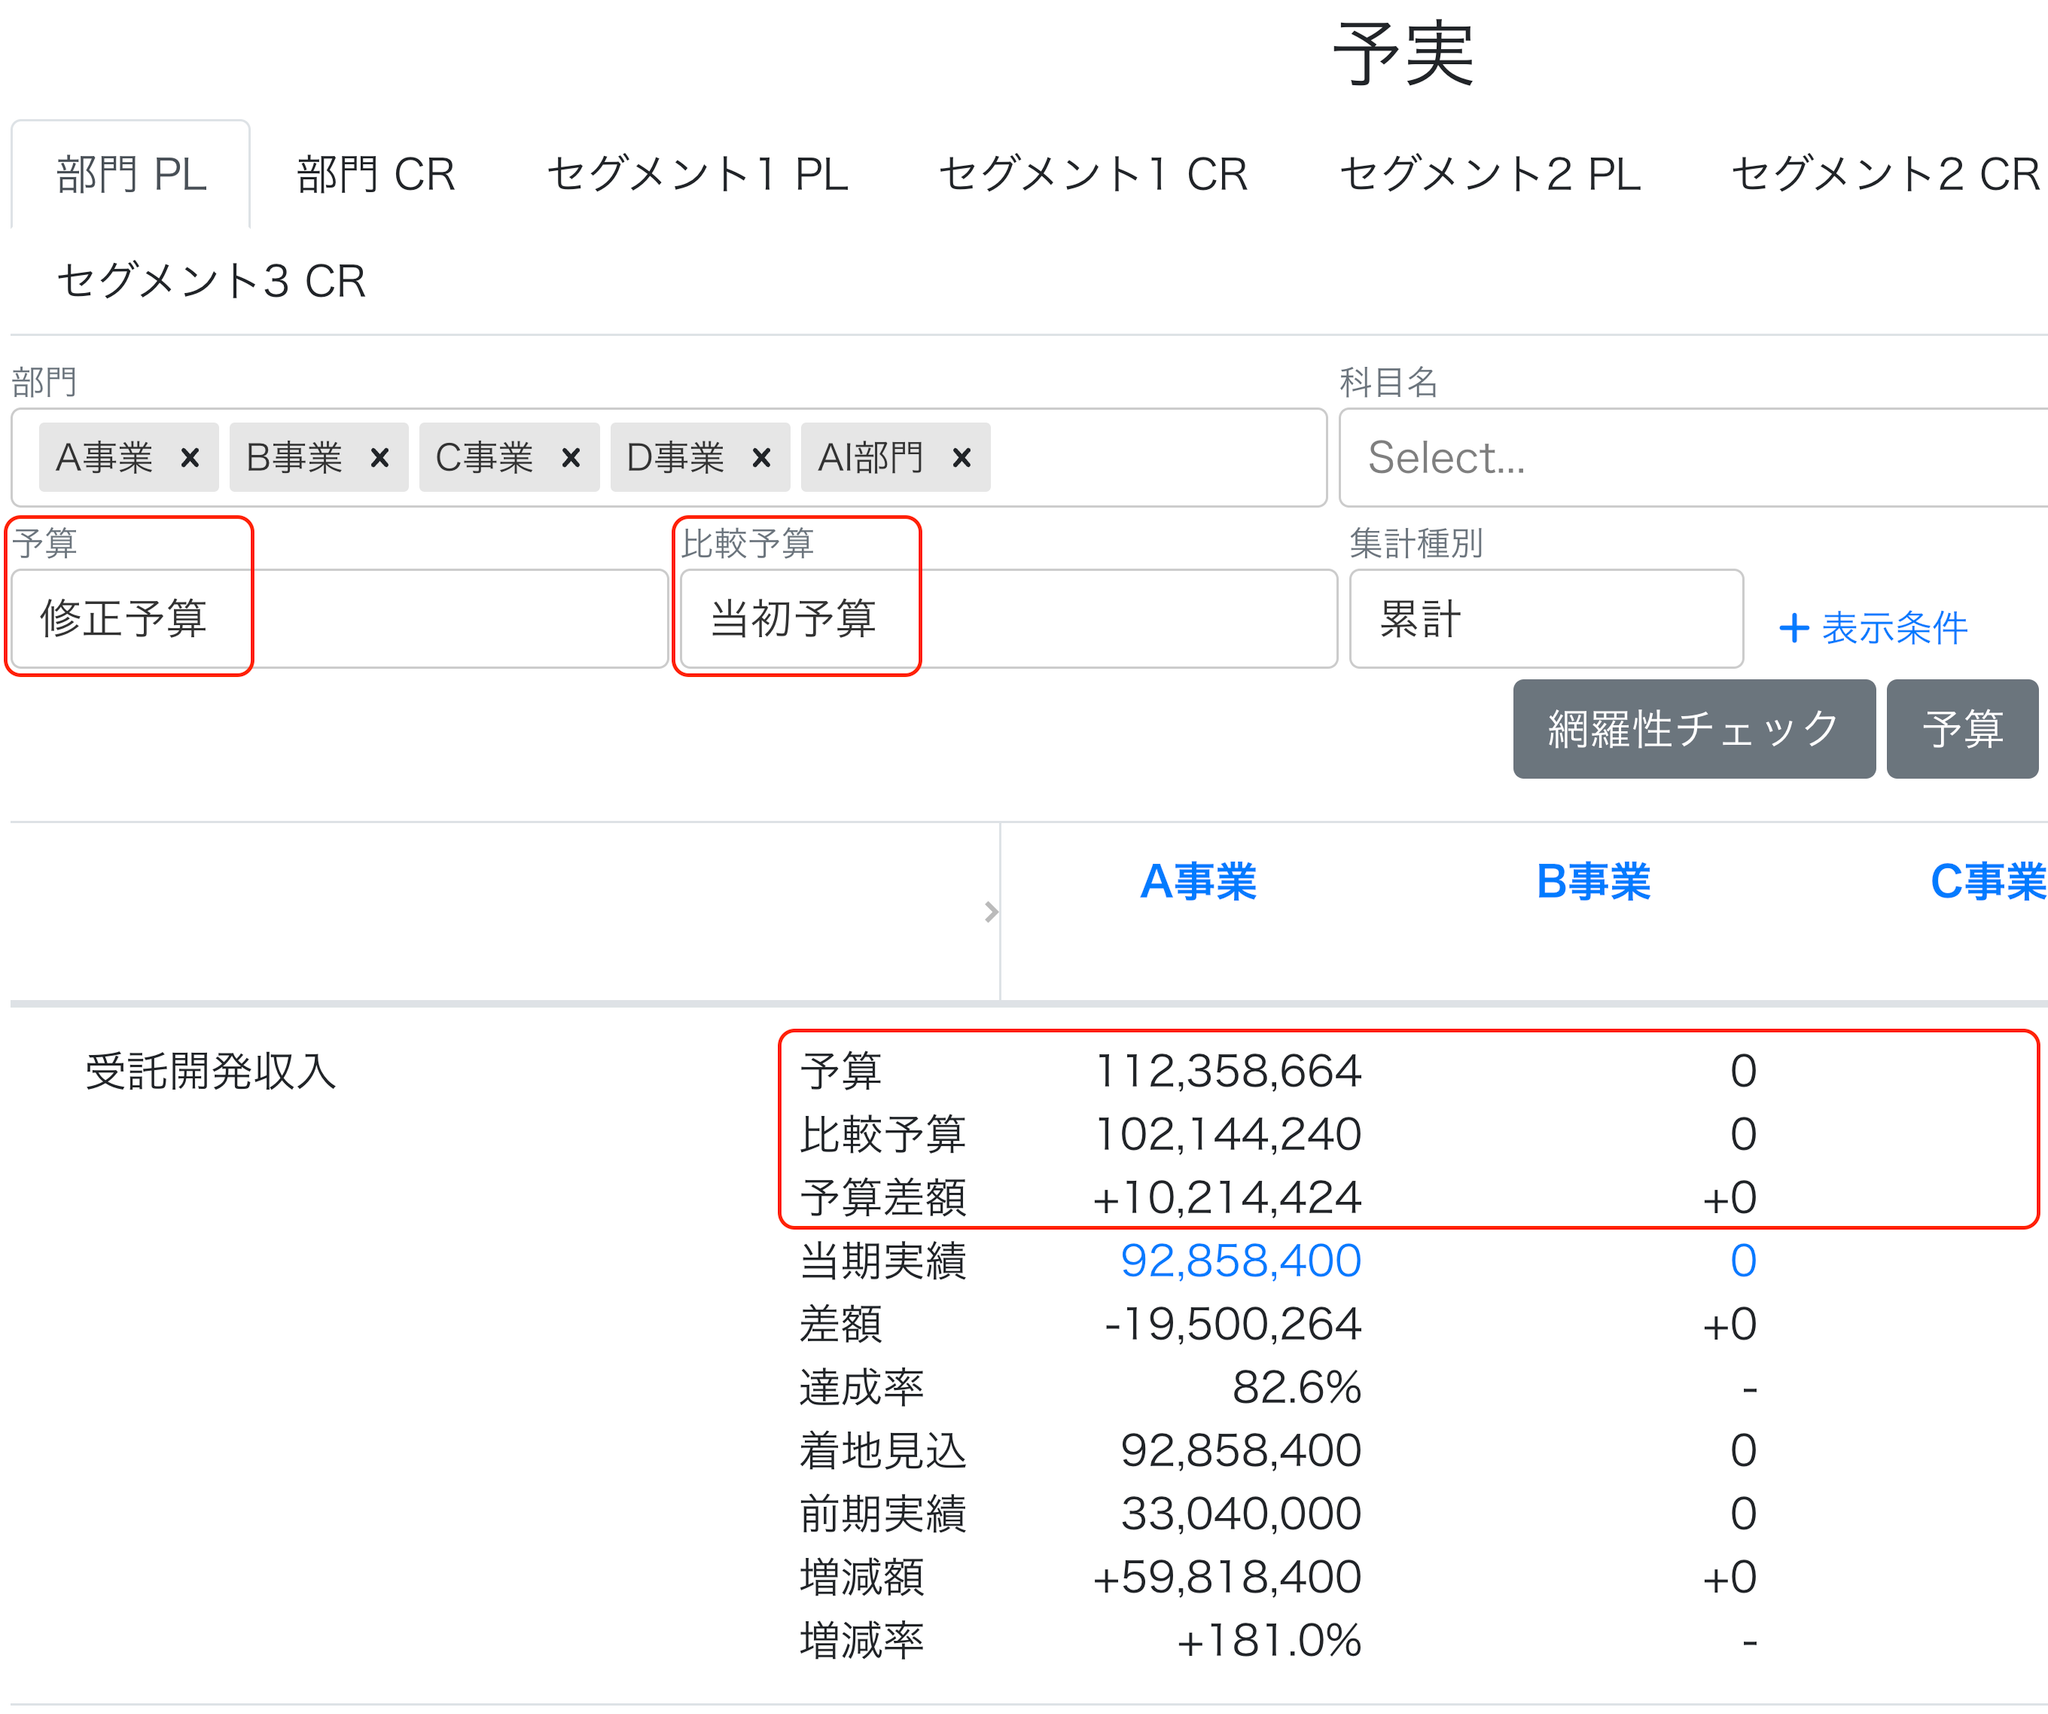Click the 当期実績 value 92,858,400
Image resolution: width=2048 pixels, height=1714 pixels.
point(1240,1261)
